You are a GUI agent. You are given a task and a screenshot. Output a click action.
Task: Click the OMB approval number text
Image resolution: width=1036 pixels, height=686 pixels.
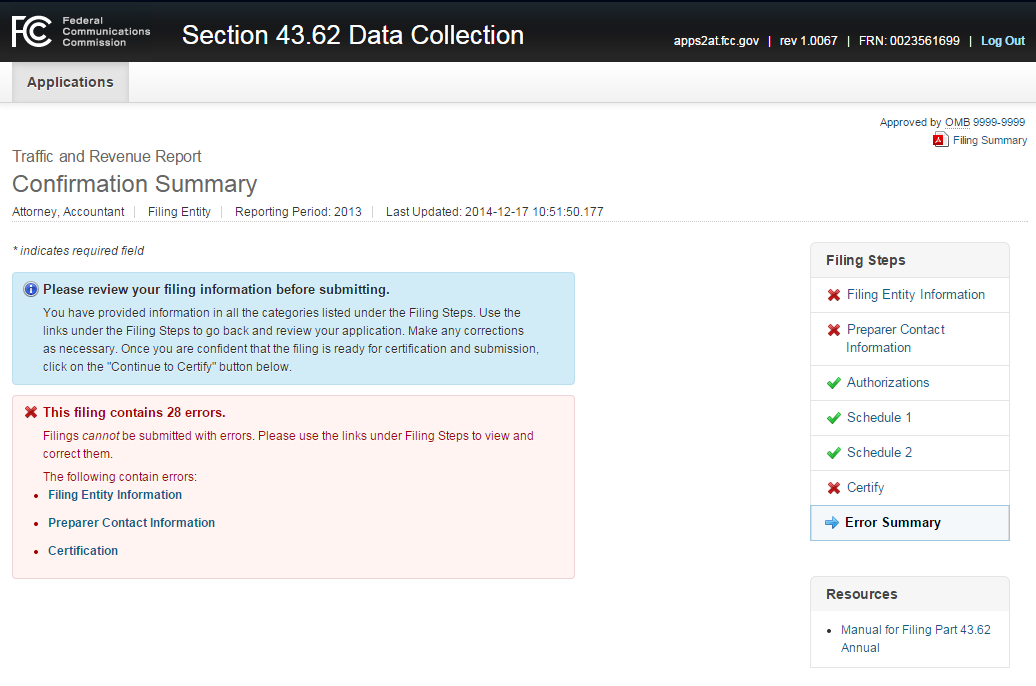[x=984, y=122]
